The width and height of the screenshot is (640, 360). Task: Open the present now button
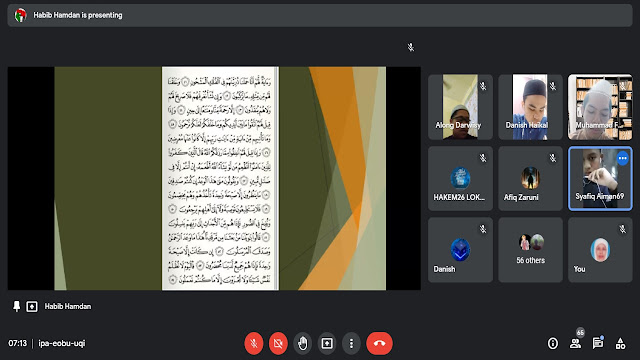(x=327, y=343)
